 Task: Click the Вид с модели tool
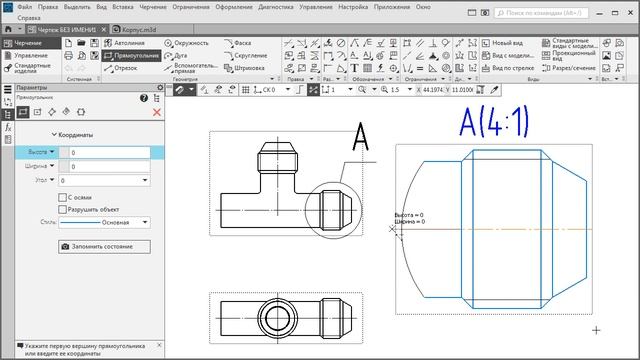(508, 56)
